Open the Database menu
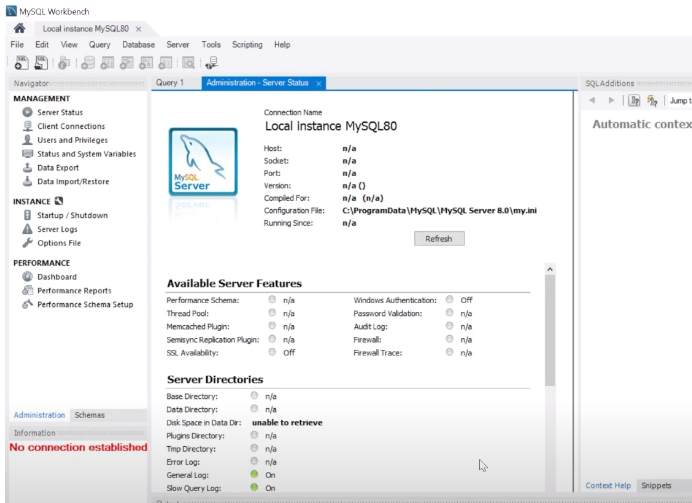Screen dimensions: 692x503 pyautogui.click(x=139, y=45)
